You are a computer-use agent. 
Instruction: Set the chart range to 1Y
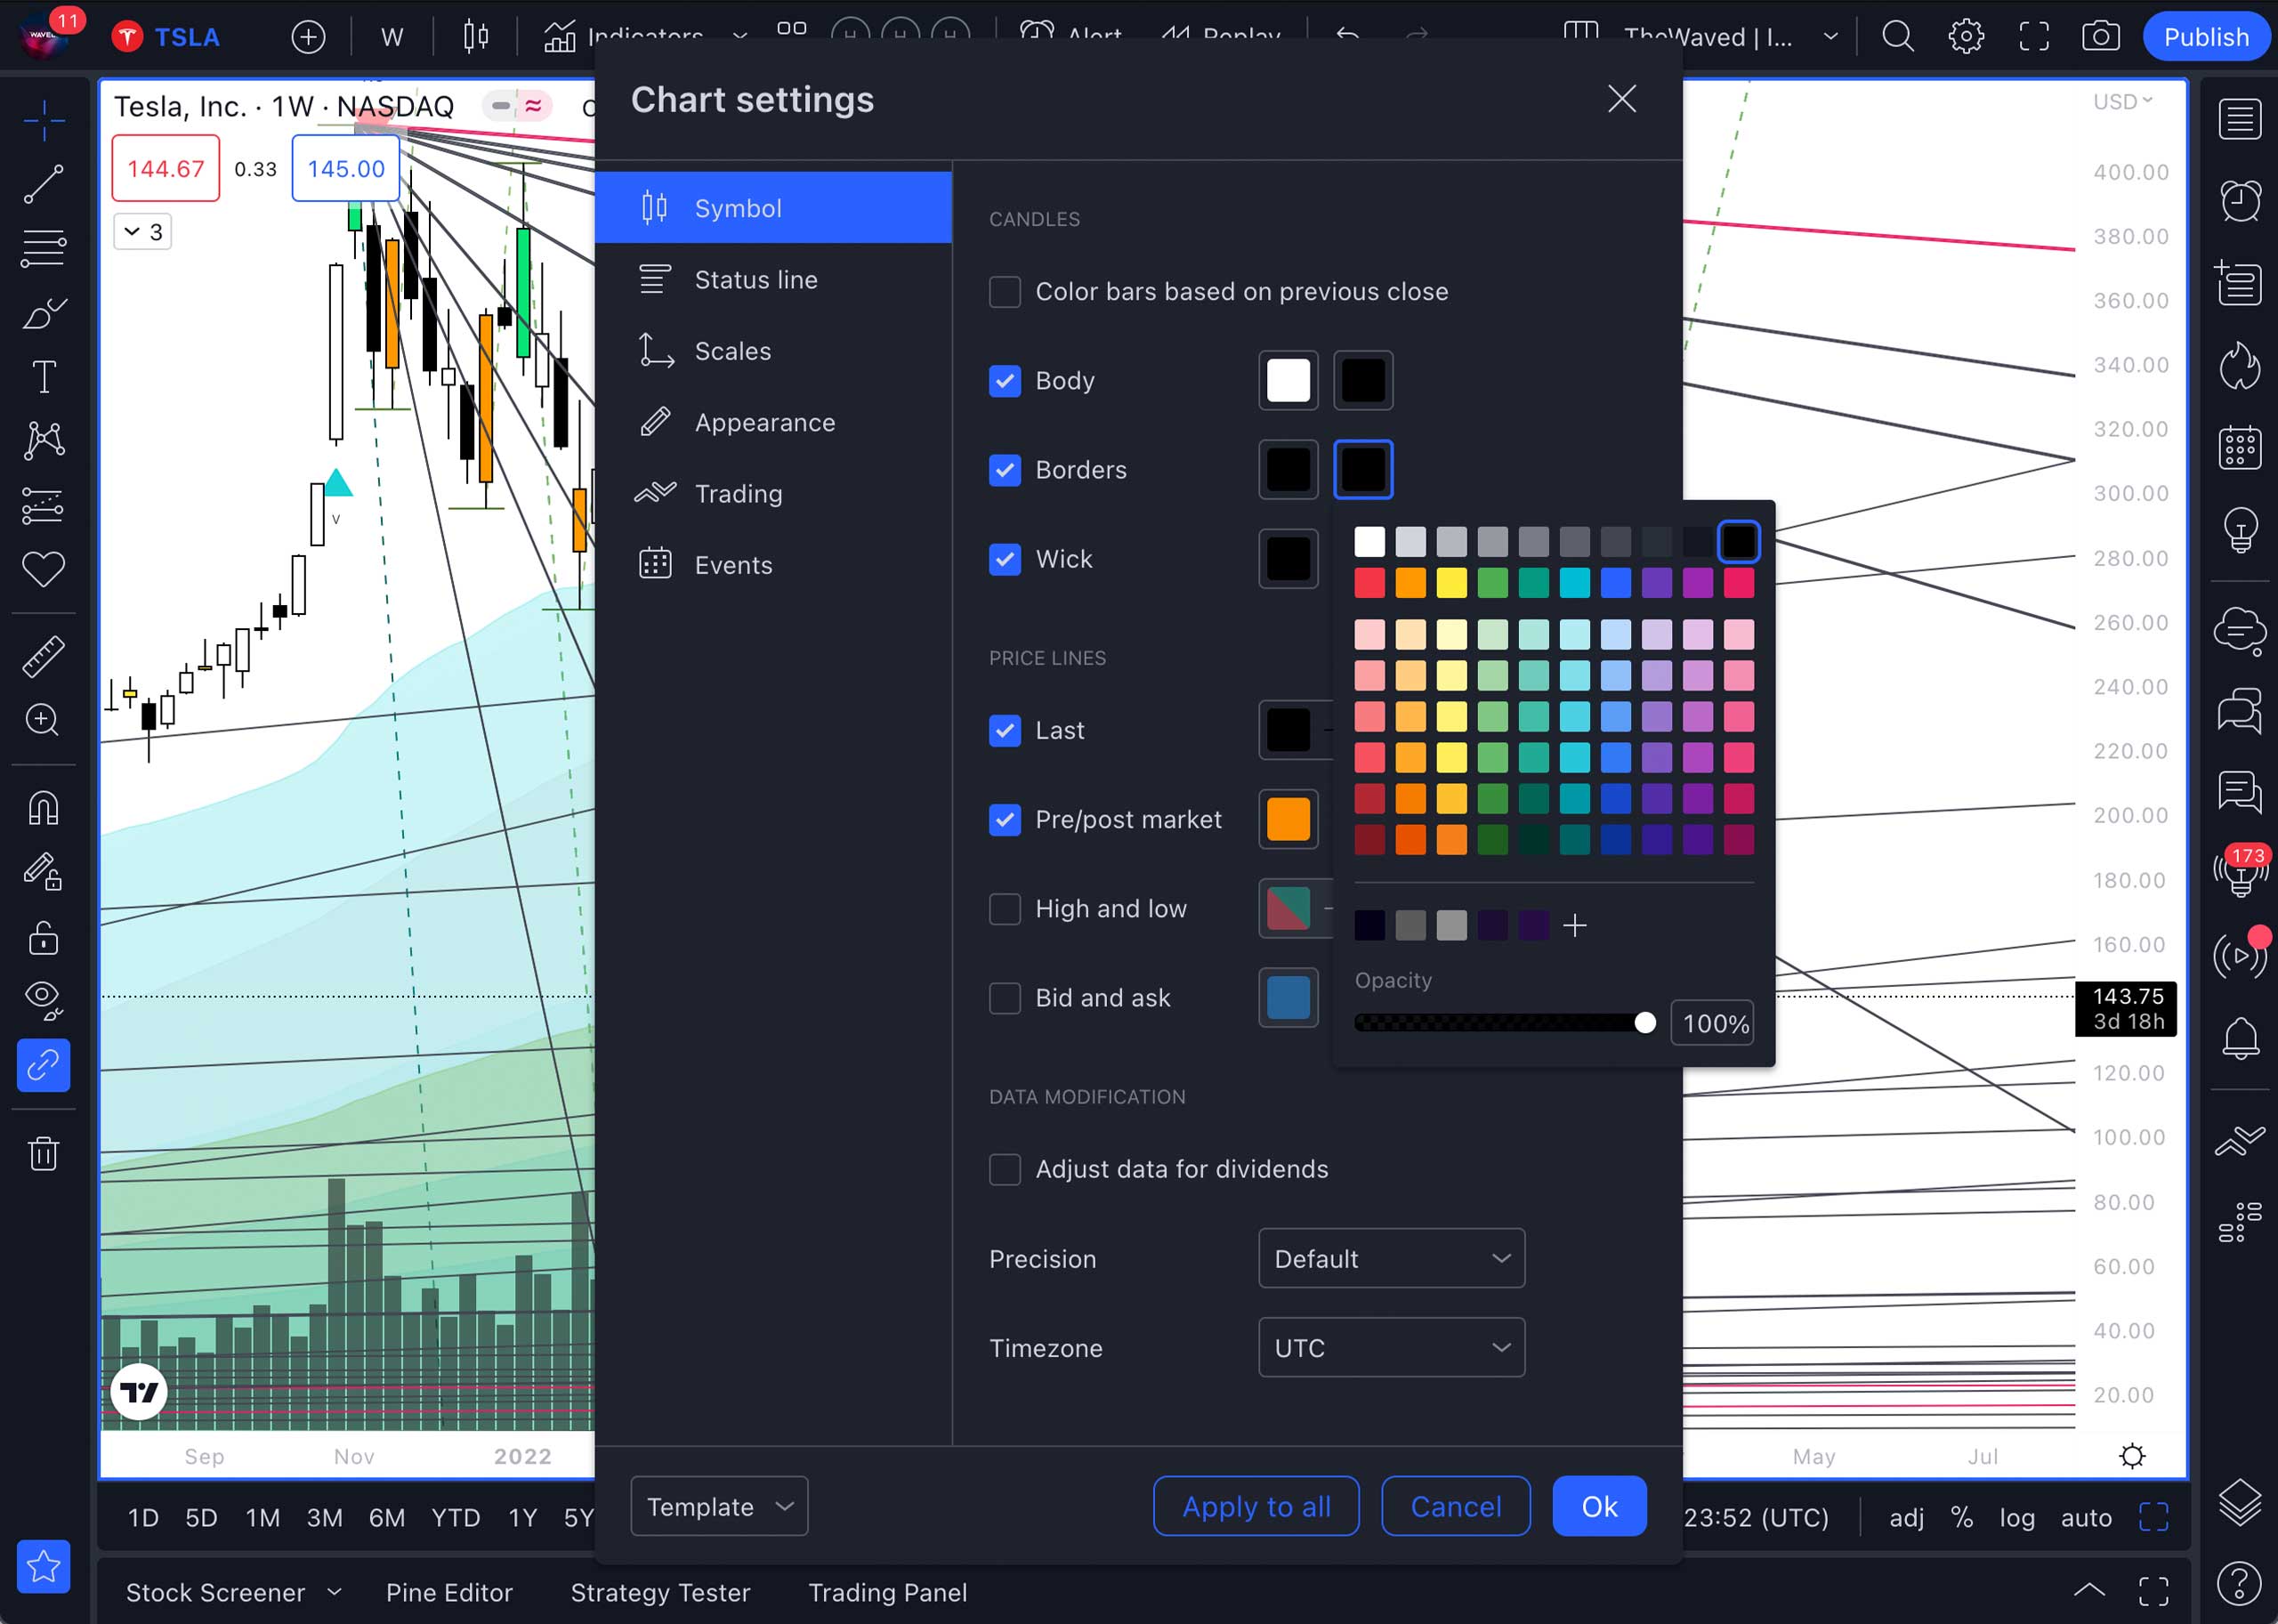pyautogui.click(x=523, y=1518)
